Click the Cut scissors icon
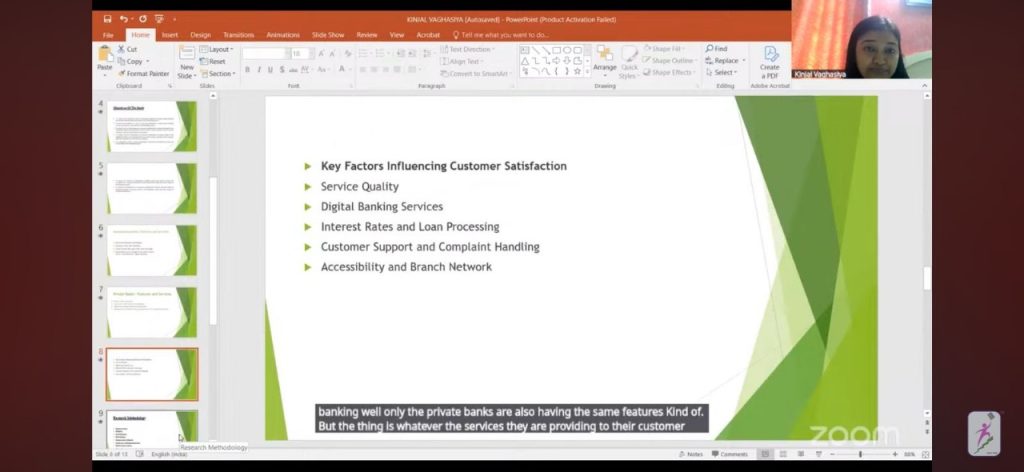Screen dimensions: 1024x472 click(x=121, y=49)
